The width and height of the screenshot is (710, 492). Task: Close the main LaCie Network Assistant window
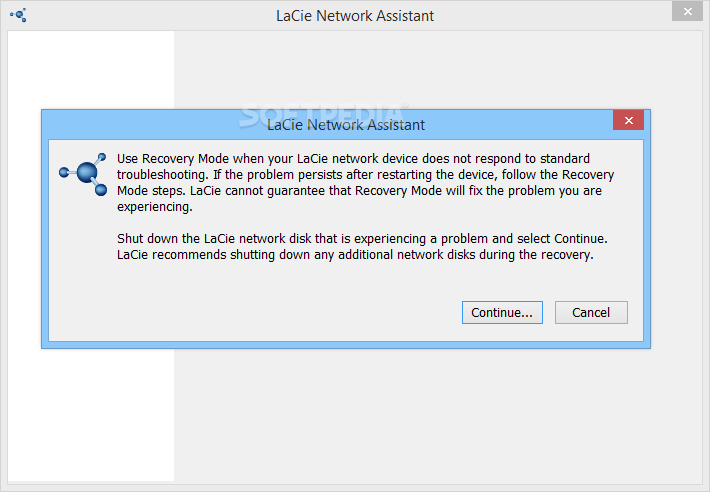(x=687, y=11)
